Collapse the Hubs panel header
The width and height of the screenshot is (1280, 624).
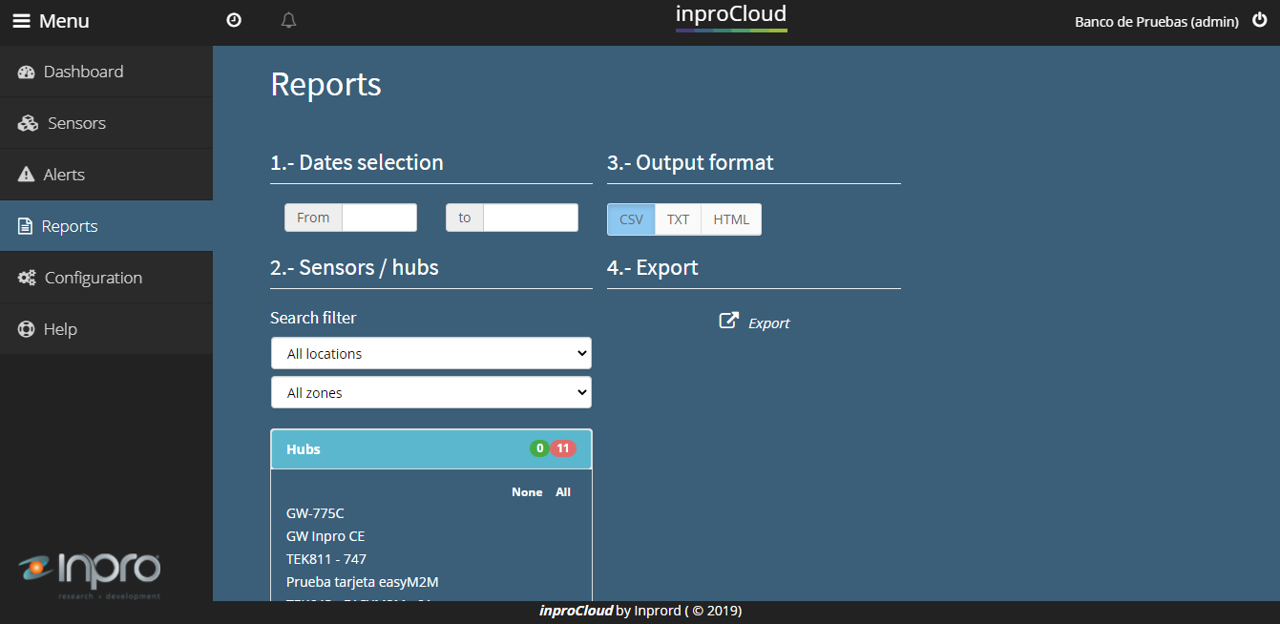click(x=431, y=449)
